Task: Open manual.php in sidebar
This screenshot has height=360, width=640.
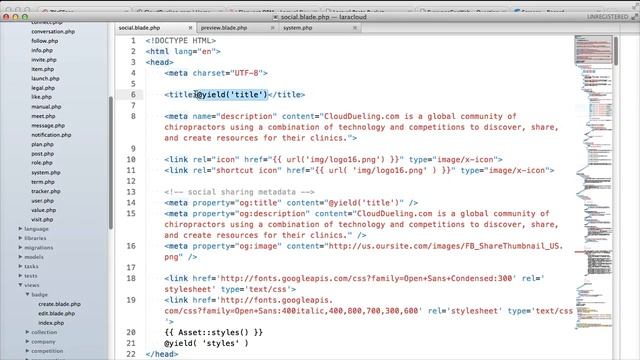Action: [46, 107]
